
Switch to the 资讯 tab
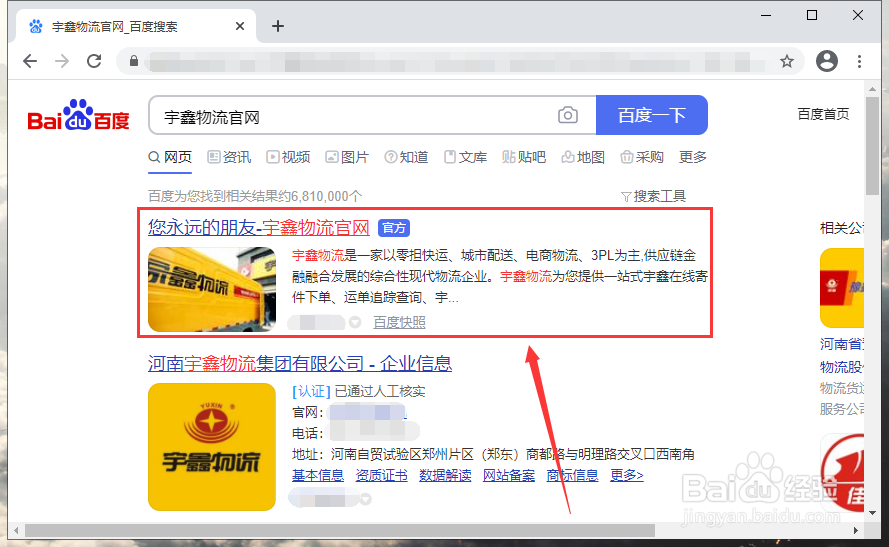pyautogui.click(x=229, y=157)
